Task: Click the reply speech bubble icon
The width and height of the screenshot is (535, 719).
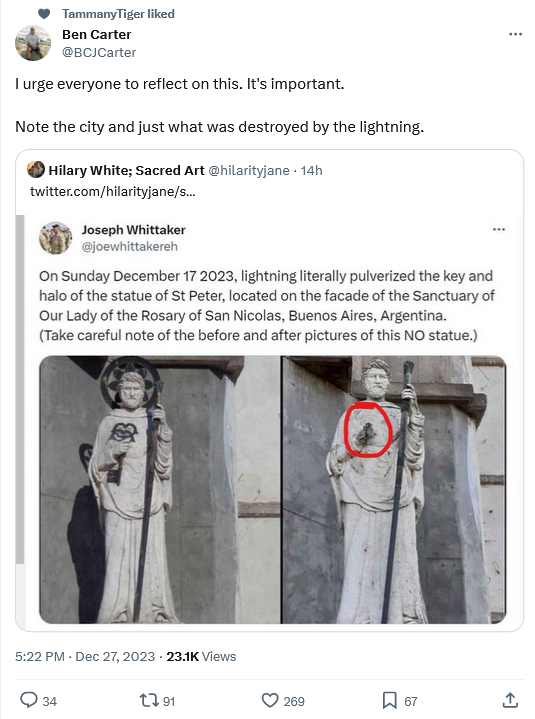Action: click(x=28, y=700)
